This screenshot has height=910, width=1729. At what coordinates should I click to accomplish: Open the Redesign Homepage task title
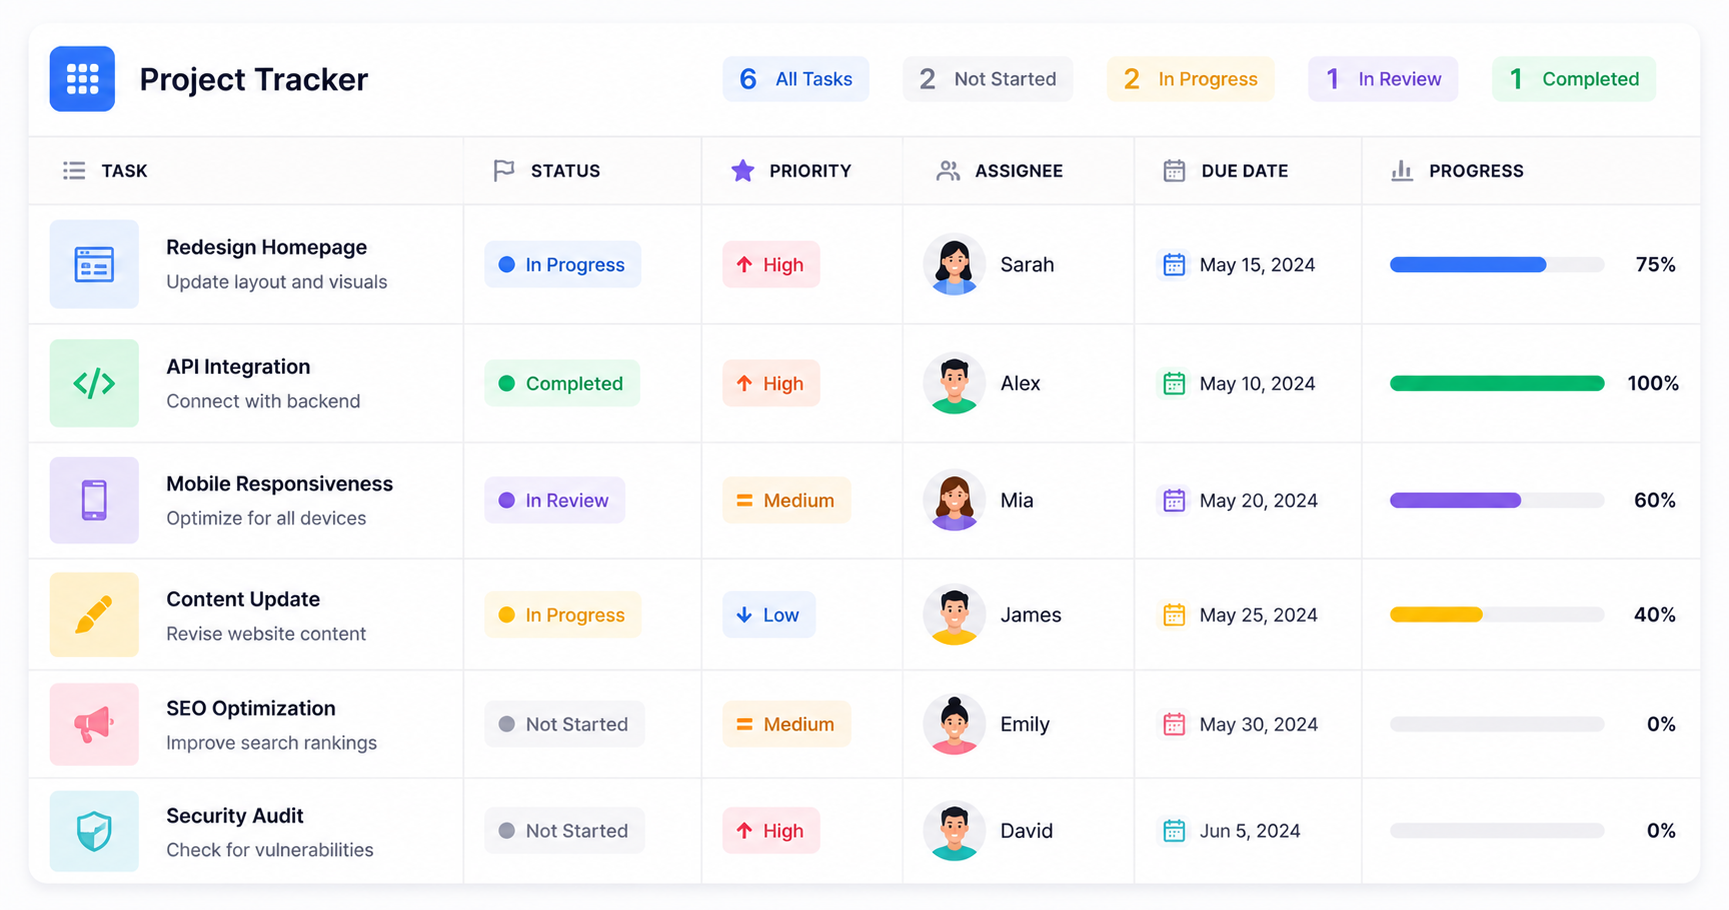click(x=266, y=247)
